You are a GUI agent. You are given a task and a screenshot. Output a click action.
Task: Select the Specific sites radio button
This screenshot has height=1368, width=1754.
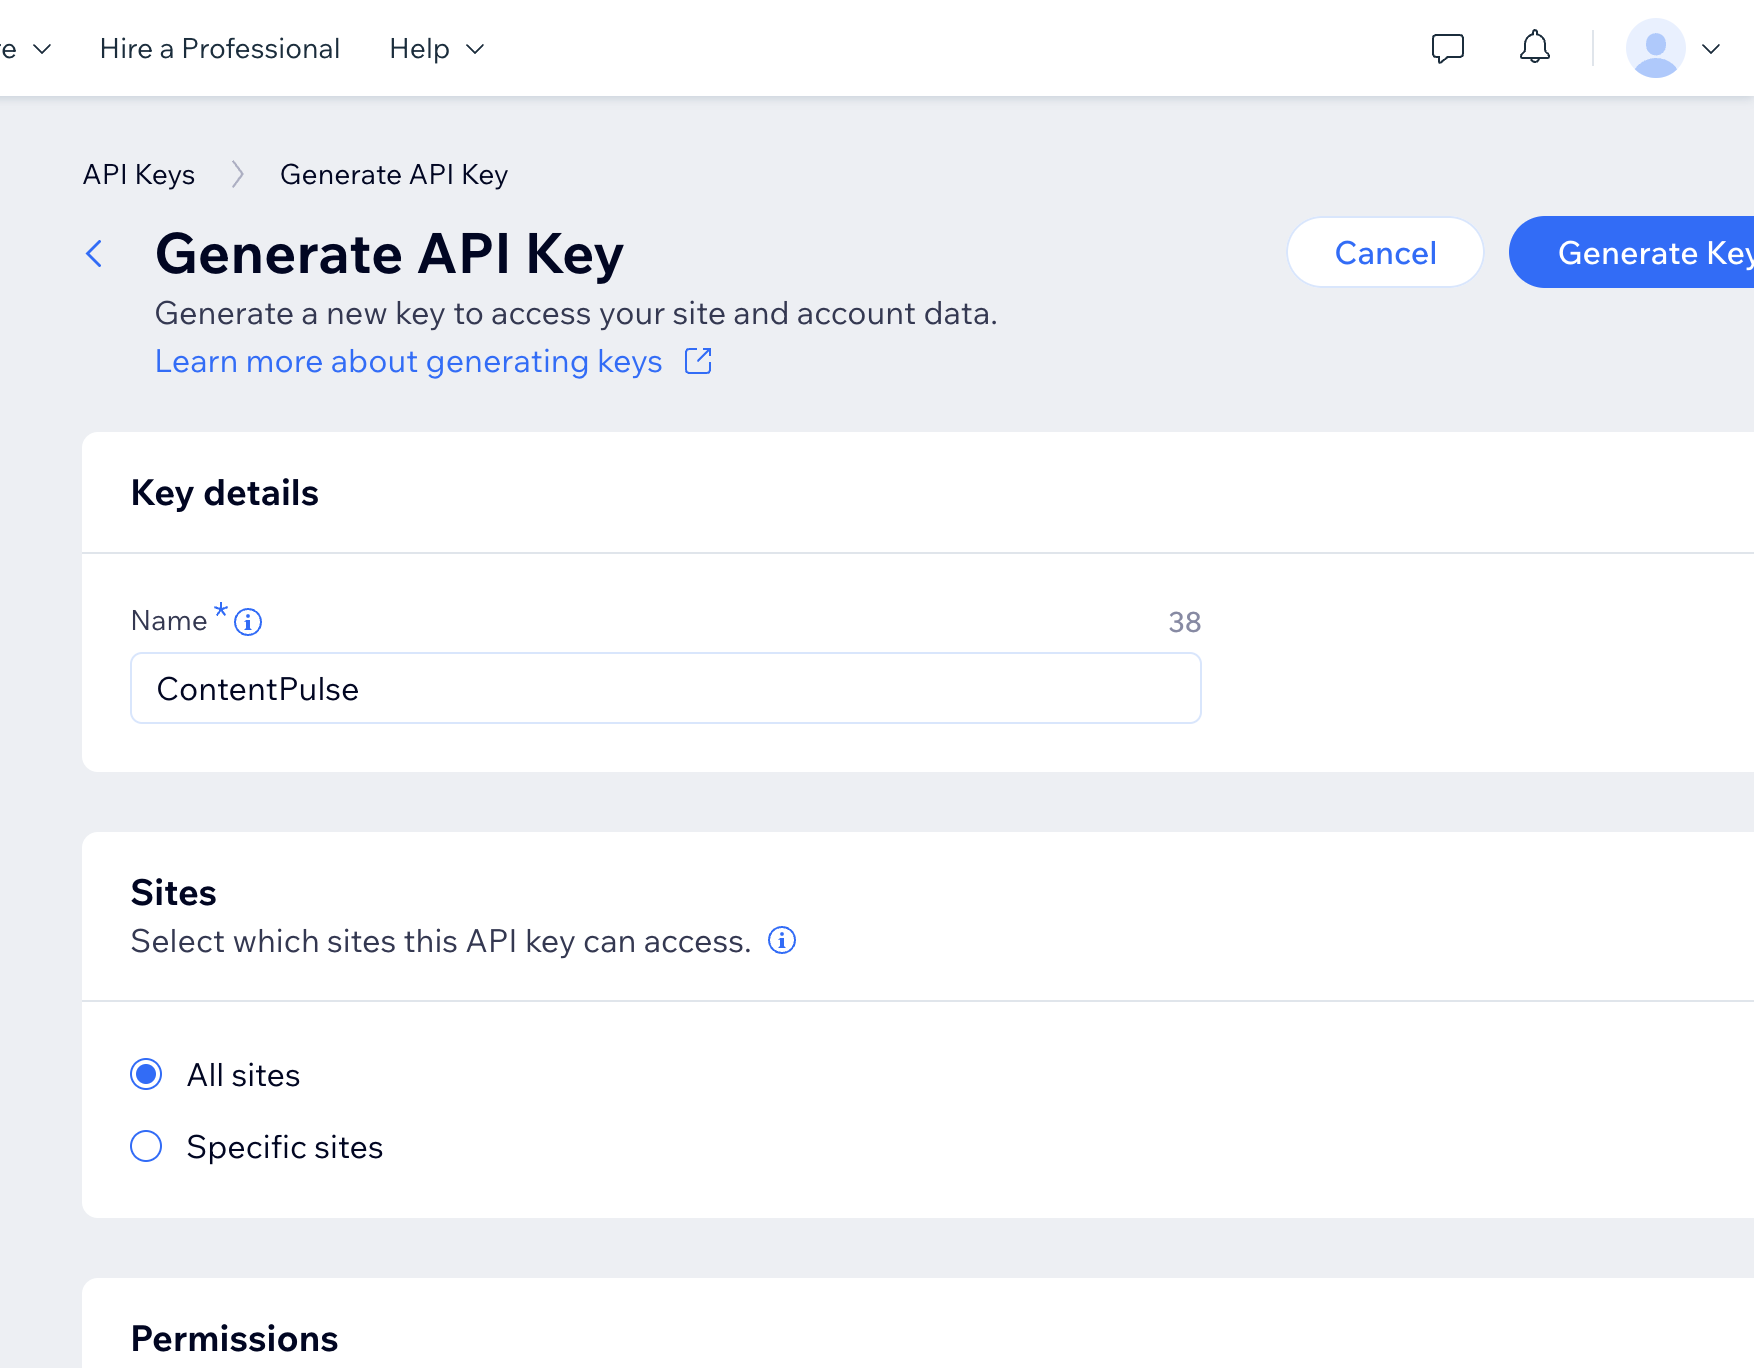click(146, 1146)
